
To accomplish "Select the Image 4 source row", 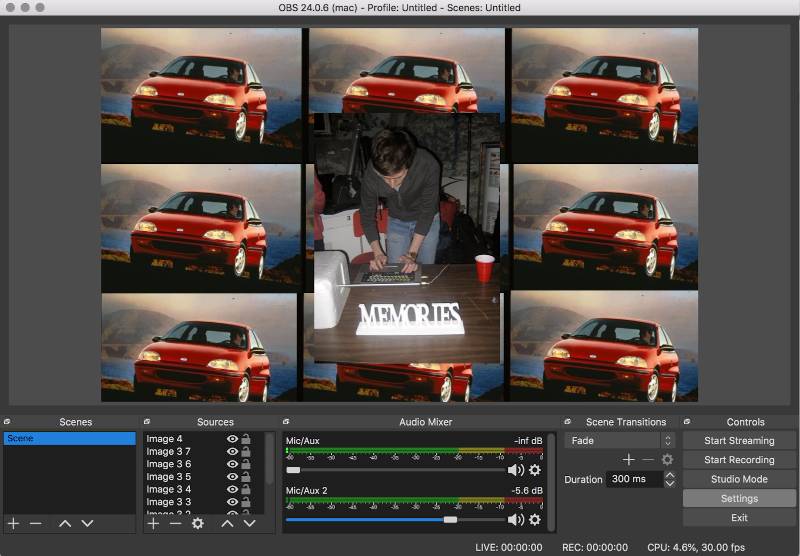I will click(x=204, y=439).
